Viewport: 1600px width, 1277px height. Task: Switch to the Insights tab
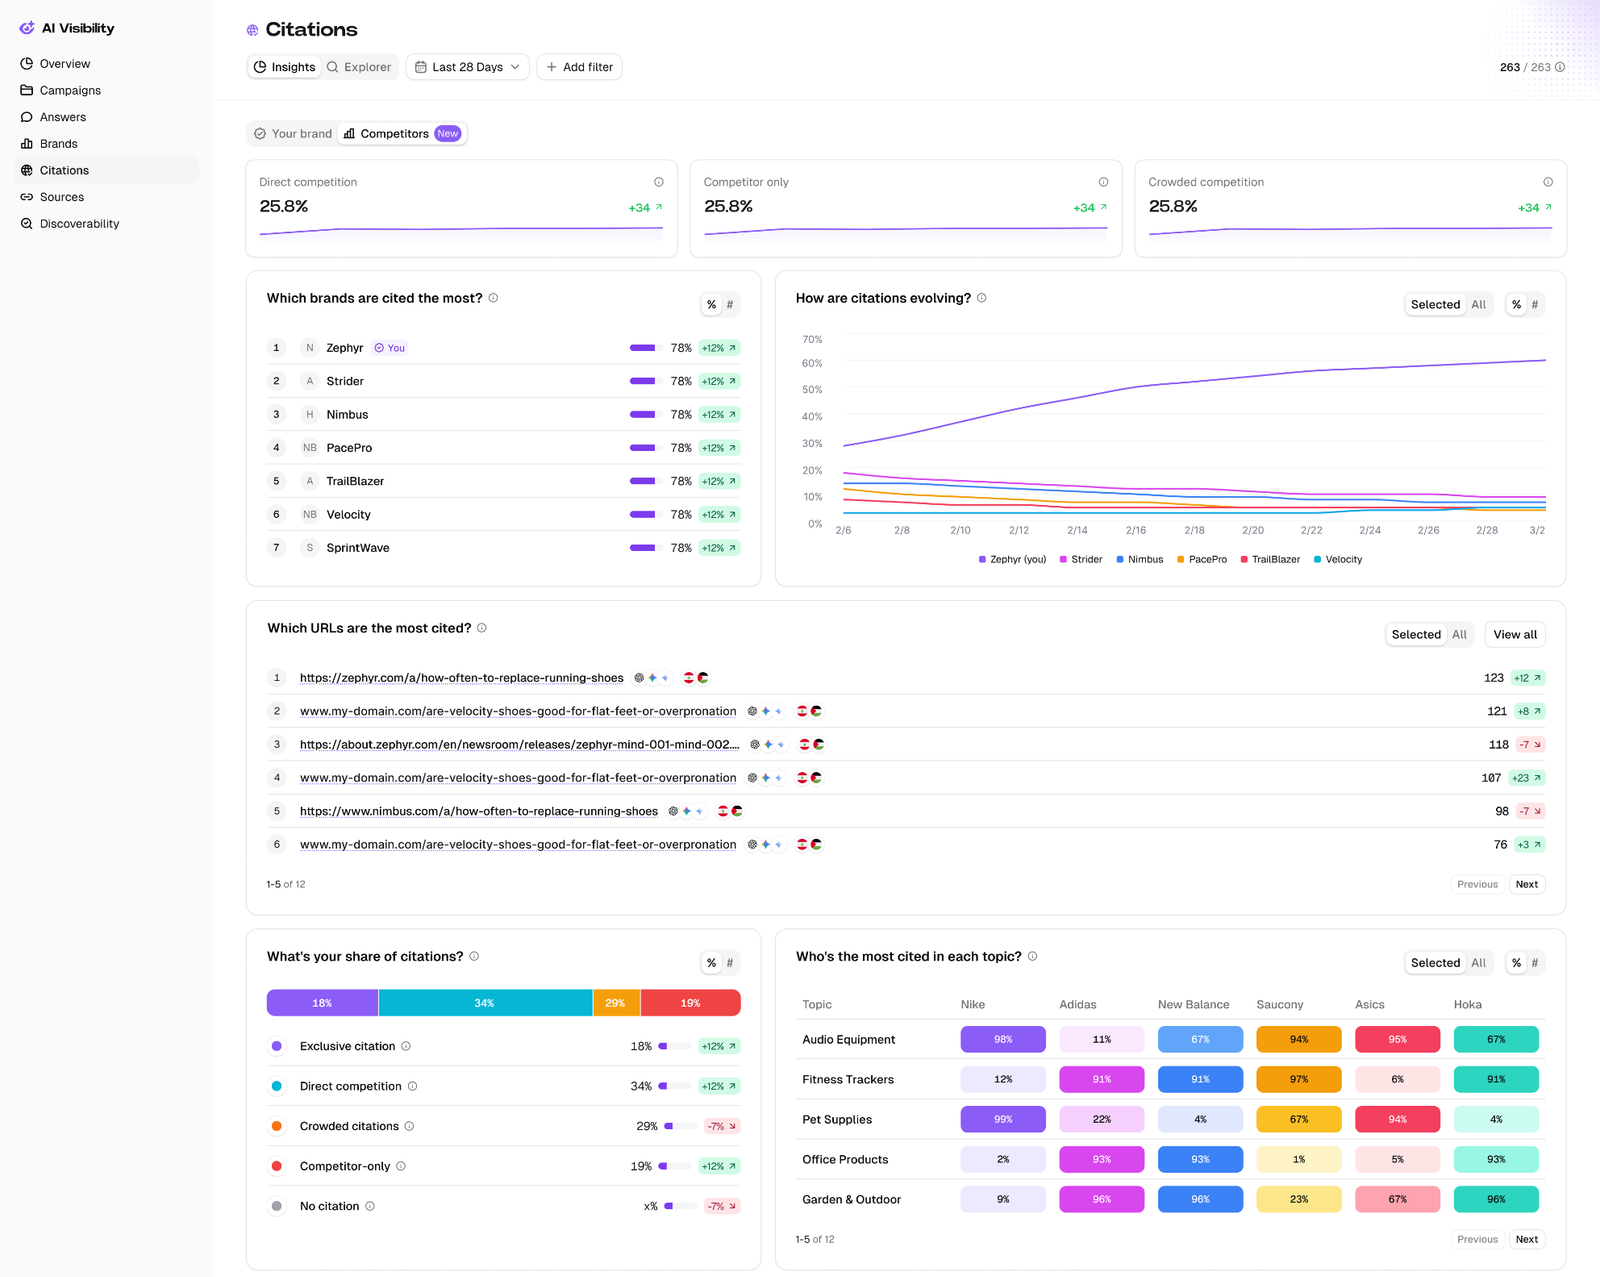point(284,67)
